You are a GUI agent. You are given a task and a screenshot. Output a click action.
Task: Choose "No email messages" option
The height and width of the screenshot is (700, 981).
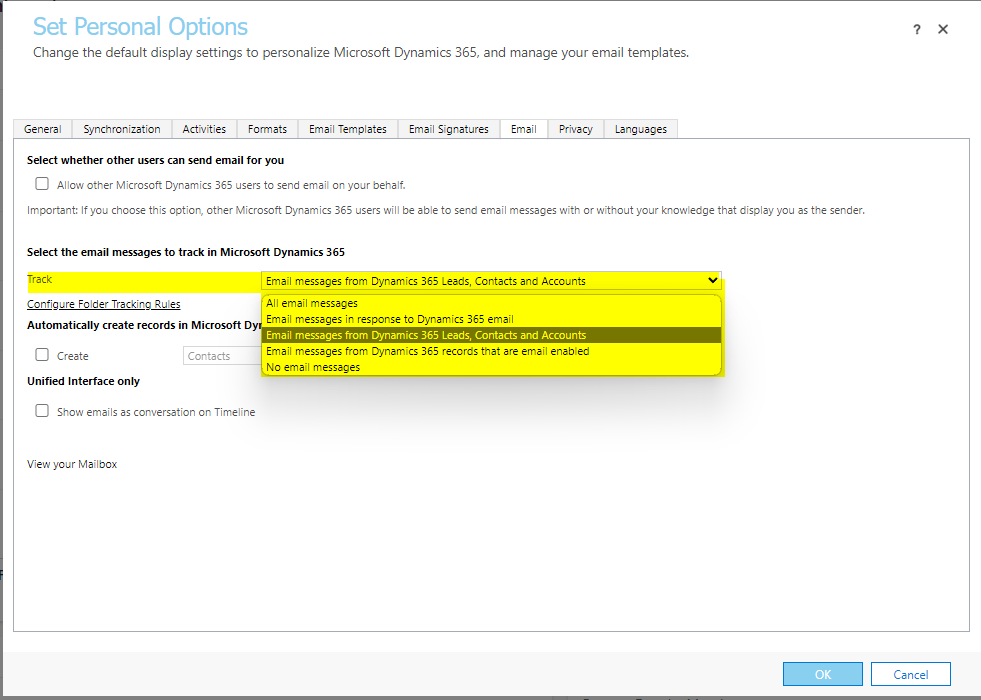coord(491,367)
